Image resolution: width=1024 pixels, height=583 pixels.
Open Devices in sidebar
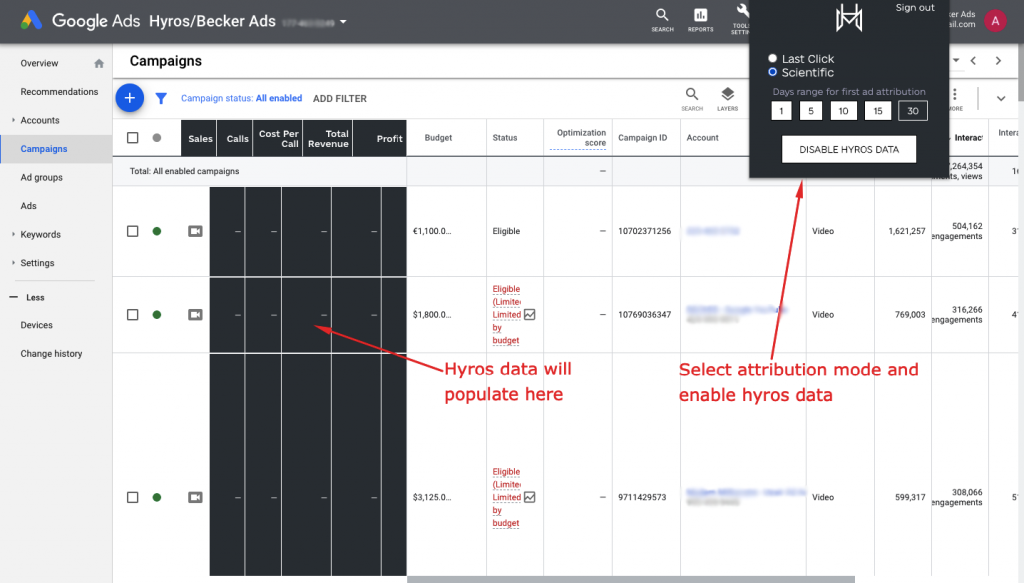point(36,325)
